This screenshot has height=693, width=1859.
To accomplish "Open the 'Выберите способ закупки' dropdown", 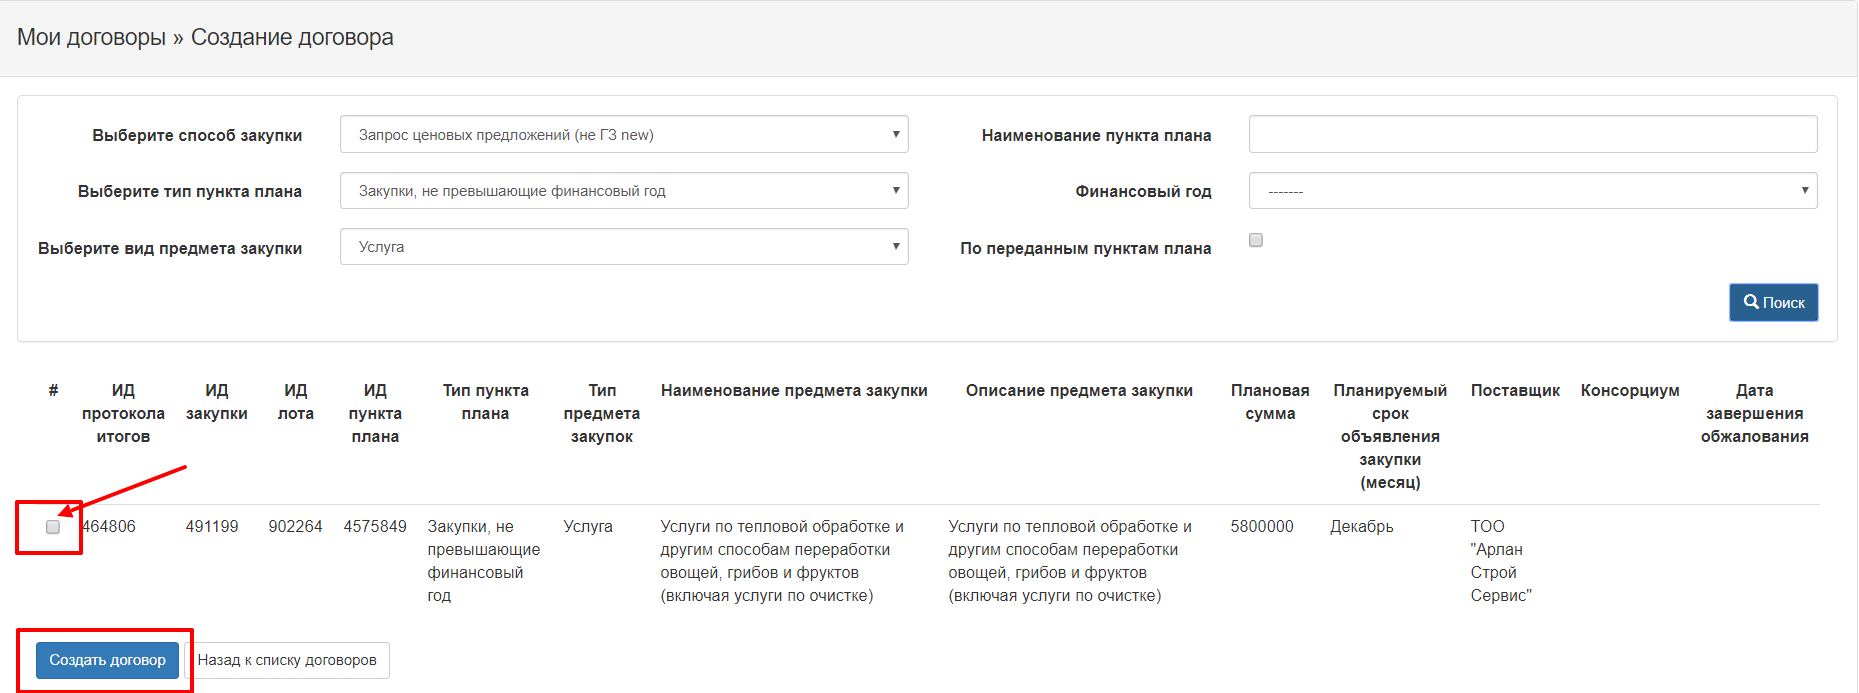I will 623,135.
